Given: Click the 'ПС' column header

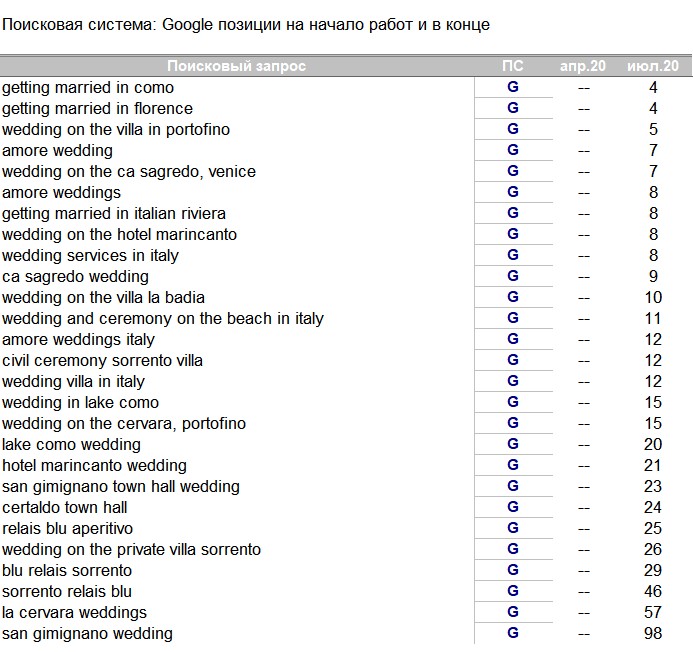Looking at the screenshot, I should 513,66.
